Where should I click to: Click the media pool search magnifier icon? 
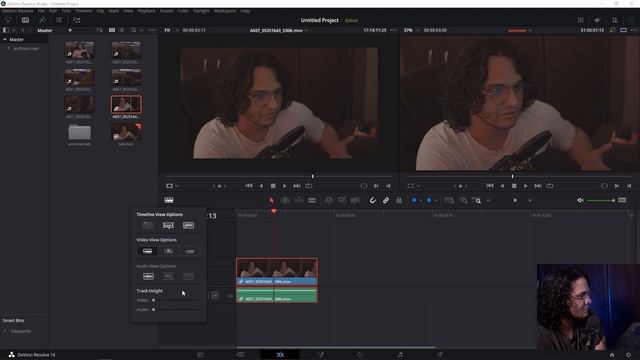[x=133, y=30]
